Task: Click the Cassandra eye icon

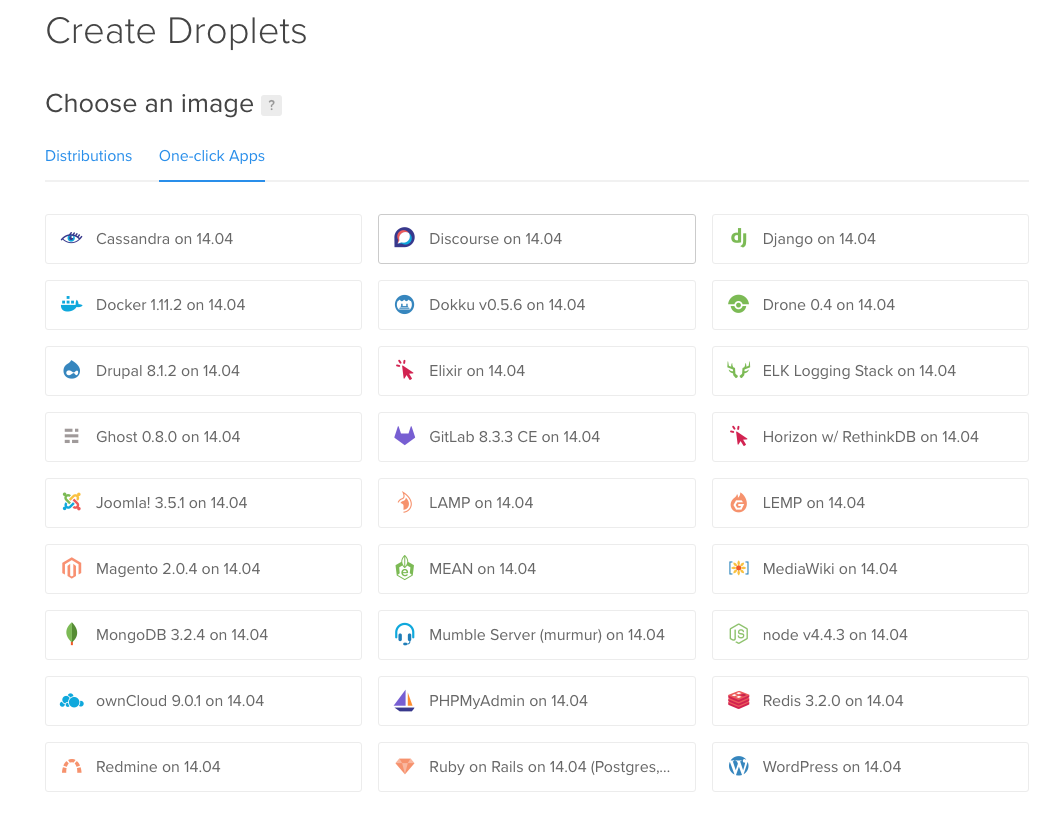Action: pos(72,238)
